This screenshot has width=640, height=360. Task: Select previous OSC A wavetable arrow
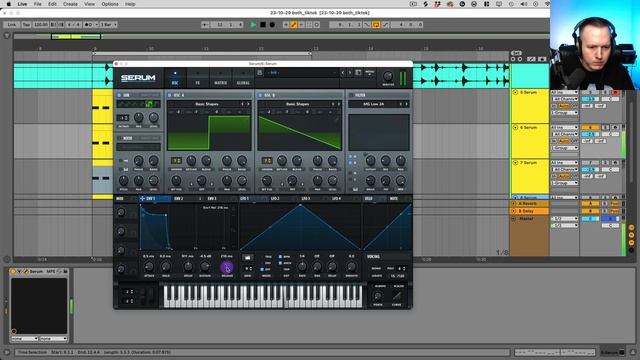coord(242,104)
